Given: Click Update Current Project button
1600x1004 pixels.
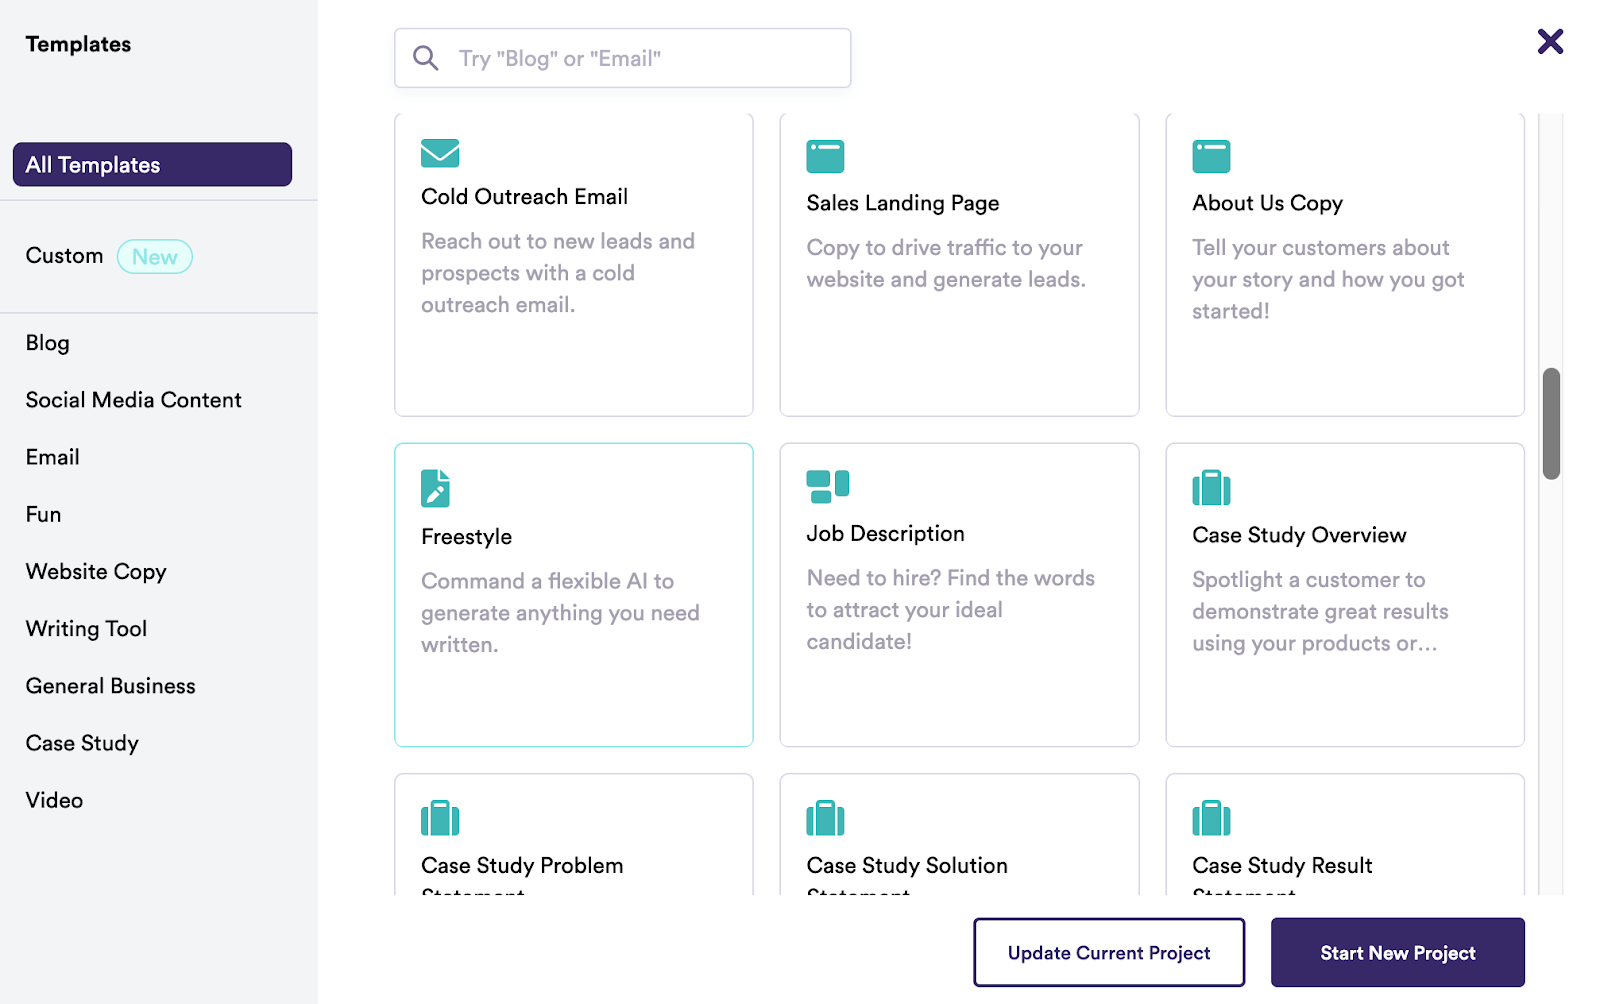Looking at the screenshot, I should [x=1109, y=953].
